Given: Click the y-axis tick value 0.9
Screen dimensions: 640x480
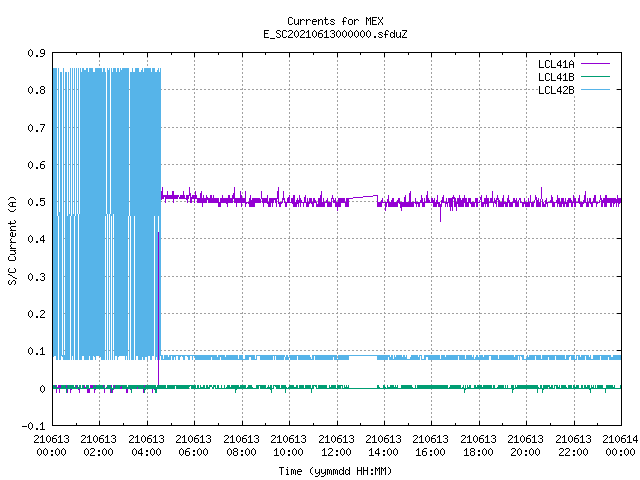Looking at the screenshot, I should pos(36,53).
